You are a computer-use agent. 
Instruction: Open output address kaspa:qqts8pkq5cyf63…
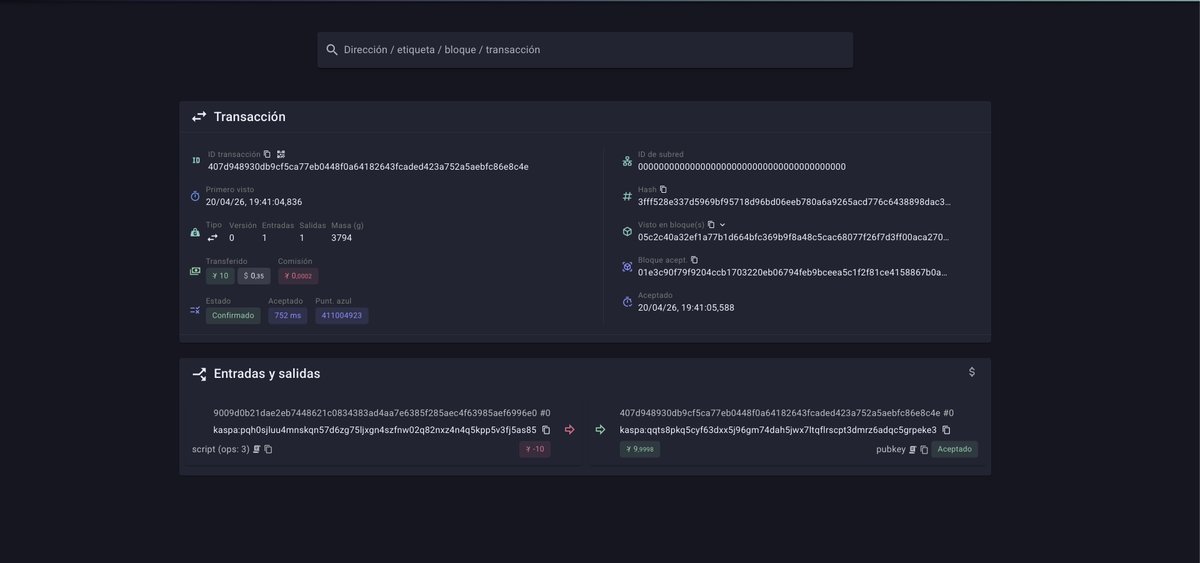click(x=778, y=430)
